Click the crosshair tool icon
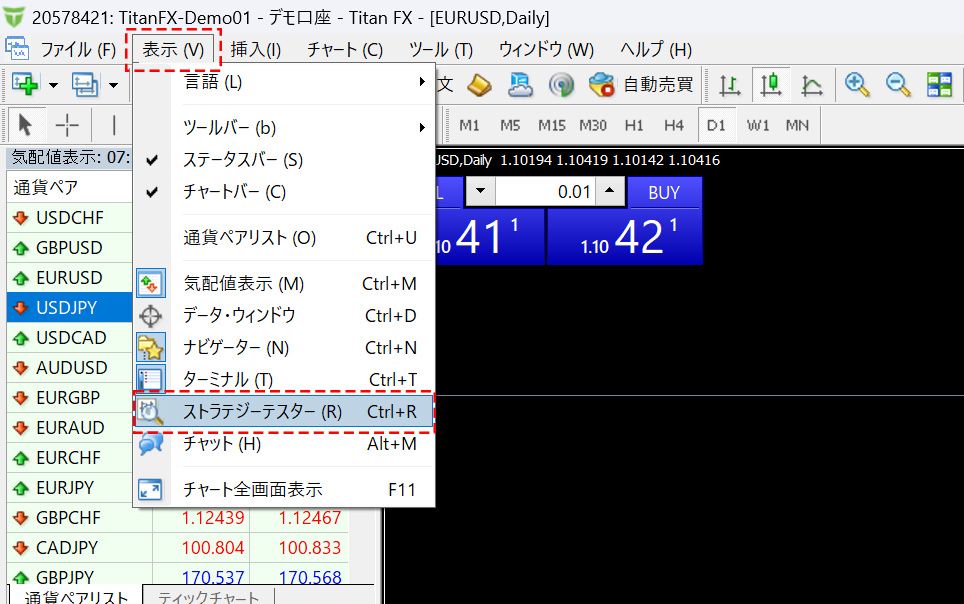This screenshot has width=964, height=604. coord(66,124)
